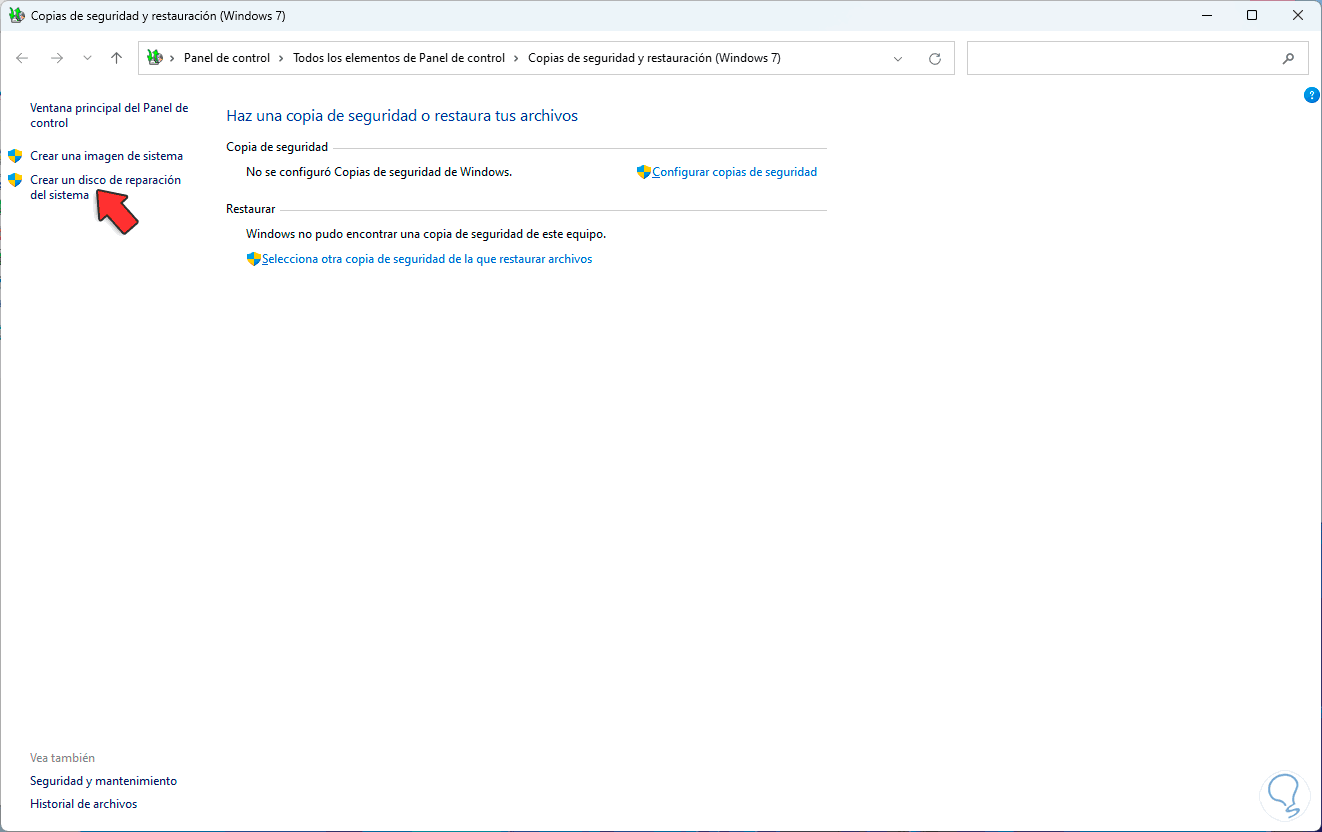Click the "Vea también" label
The image size is (1322, 832).
tap(63, 758)
